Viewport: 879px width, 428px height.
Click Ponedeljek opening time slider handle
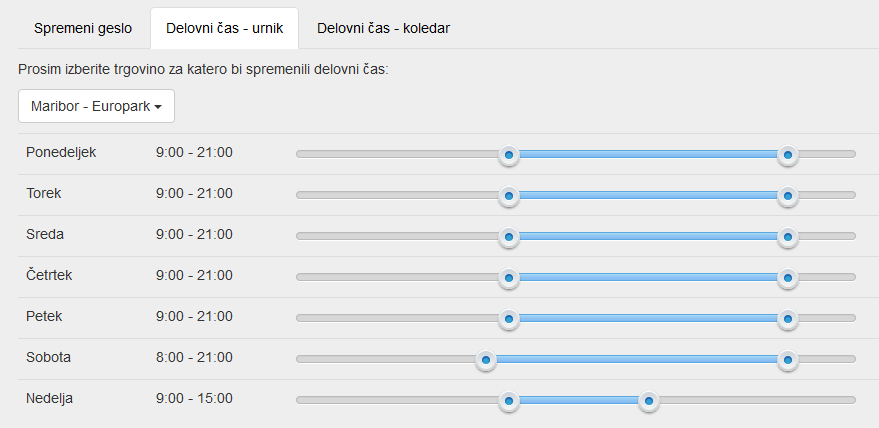509,155
